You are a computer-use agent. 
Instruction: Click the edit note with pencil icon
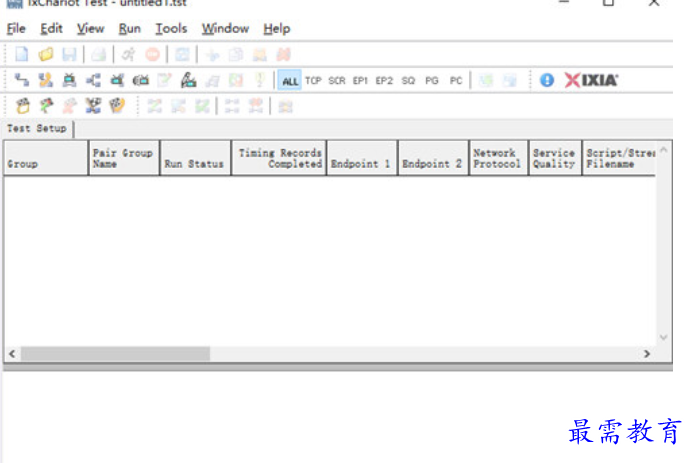point(165,80)
